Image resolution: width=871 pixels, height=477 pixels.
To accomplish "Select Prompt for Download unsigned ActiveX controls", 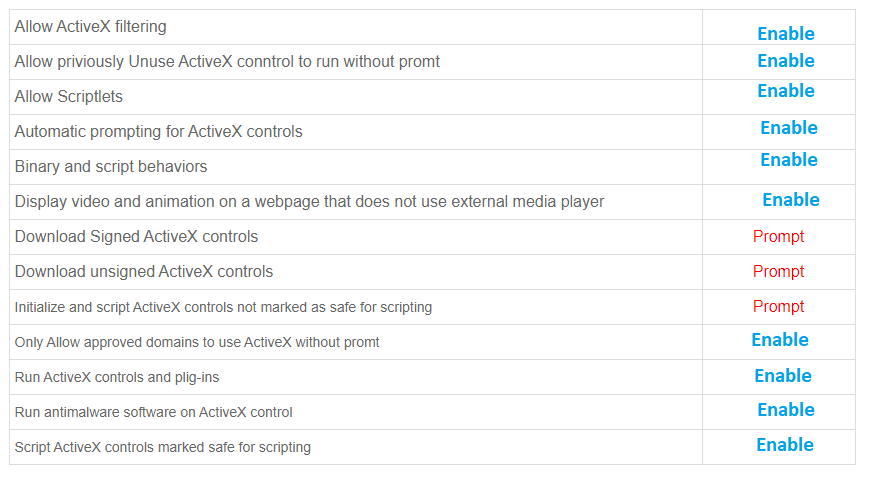I will tap(778, 272).
